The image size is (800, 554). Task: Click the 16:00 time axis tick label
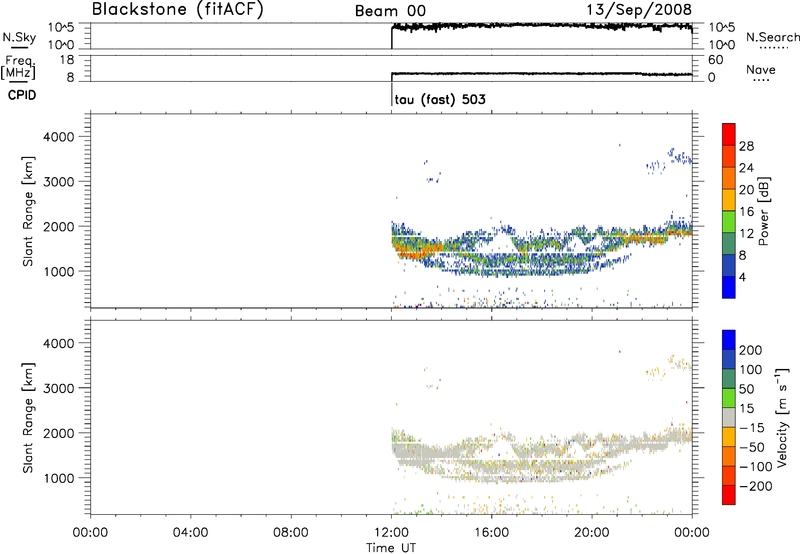(x=491, y=533)
